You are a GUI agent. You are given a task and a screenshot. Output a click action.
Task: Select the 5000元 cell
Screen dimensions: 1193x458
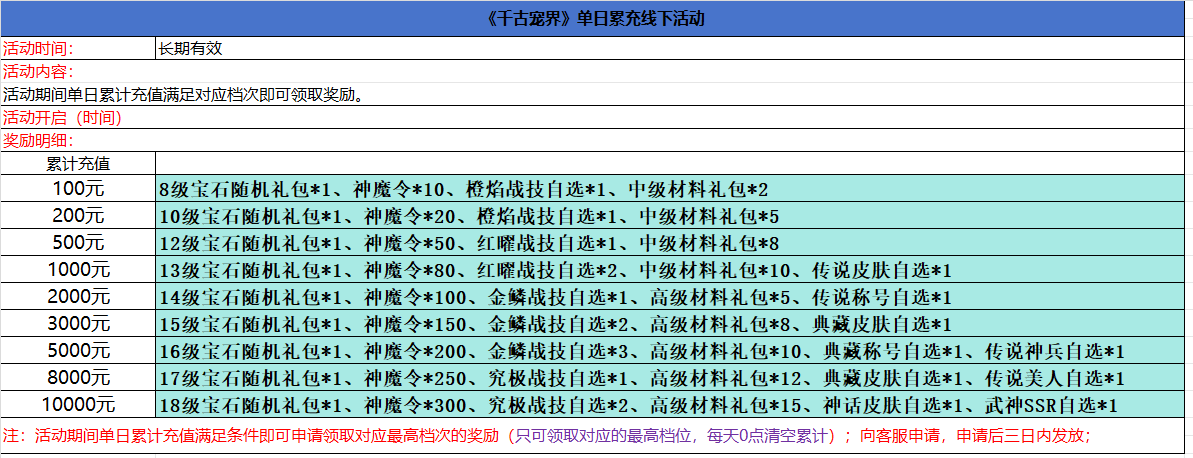pyautogui.click(x=78, y=351)
